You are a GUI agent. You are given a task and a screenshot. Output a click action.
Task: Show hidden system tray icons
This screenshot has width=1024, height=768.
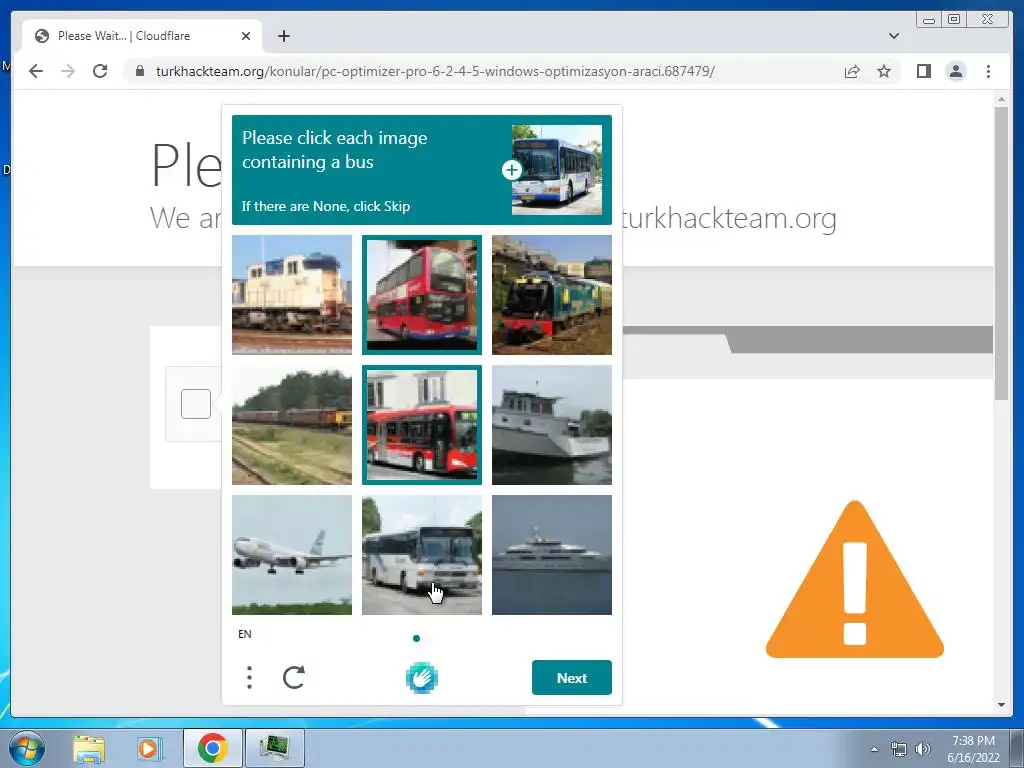[x=874, y=748]
